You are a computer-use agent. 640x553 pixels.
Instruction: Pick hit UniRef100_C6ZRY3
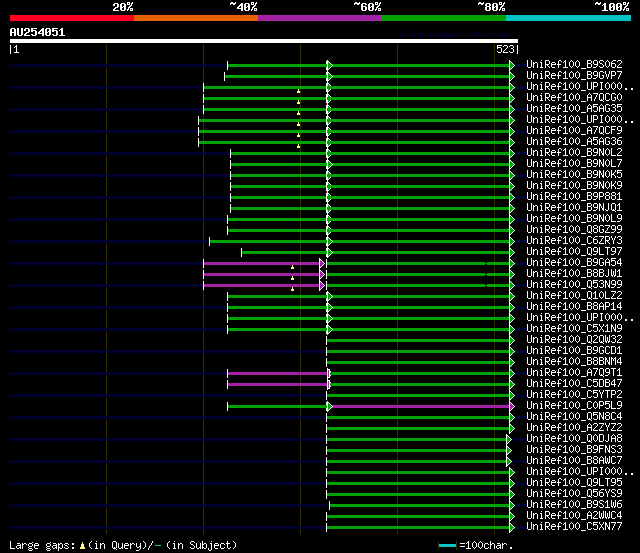pos(574,241)
